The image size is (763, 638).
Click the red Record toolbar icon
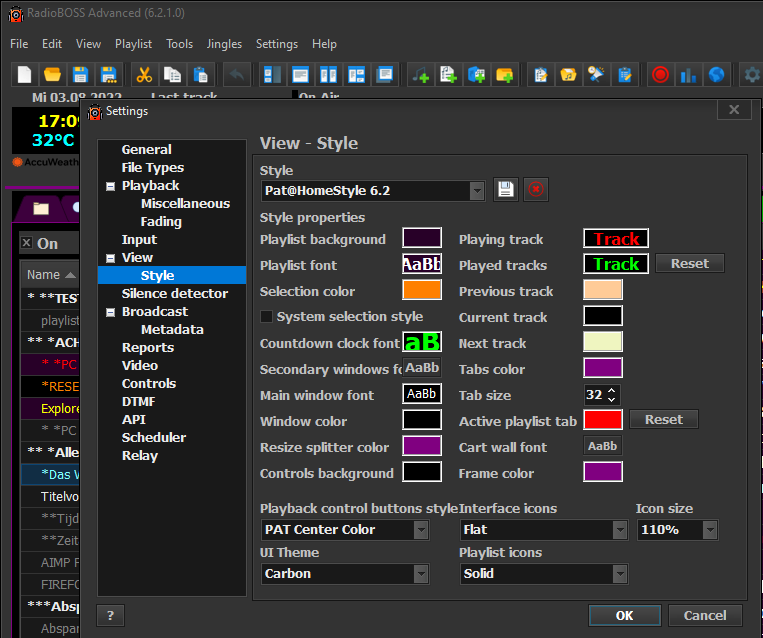[660, 75]
